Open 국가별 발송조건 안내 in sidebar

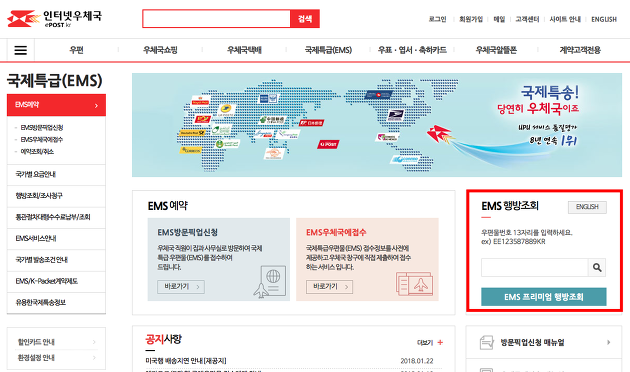tap(56, 260)
